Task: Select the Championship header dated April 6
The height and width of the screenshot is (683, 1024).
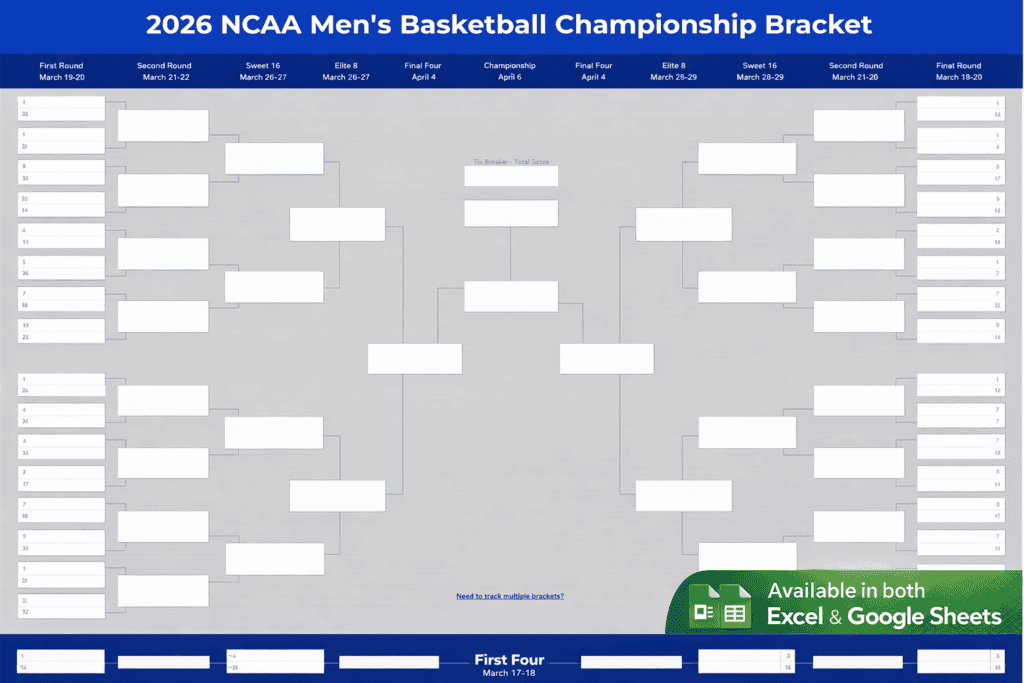Action: (510, 71)
